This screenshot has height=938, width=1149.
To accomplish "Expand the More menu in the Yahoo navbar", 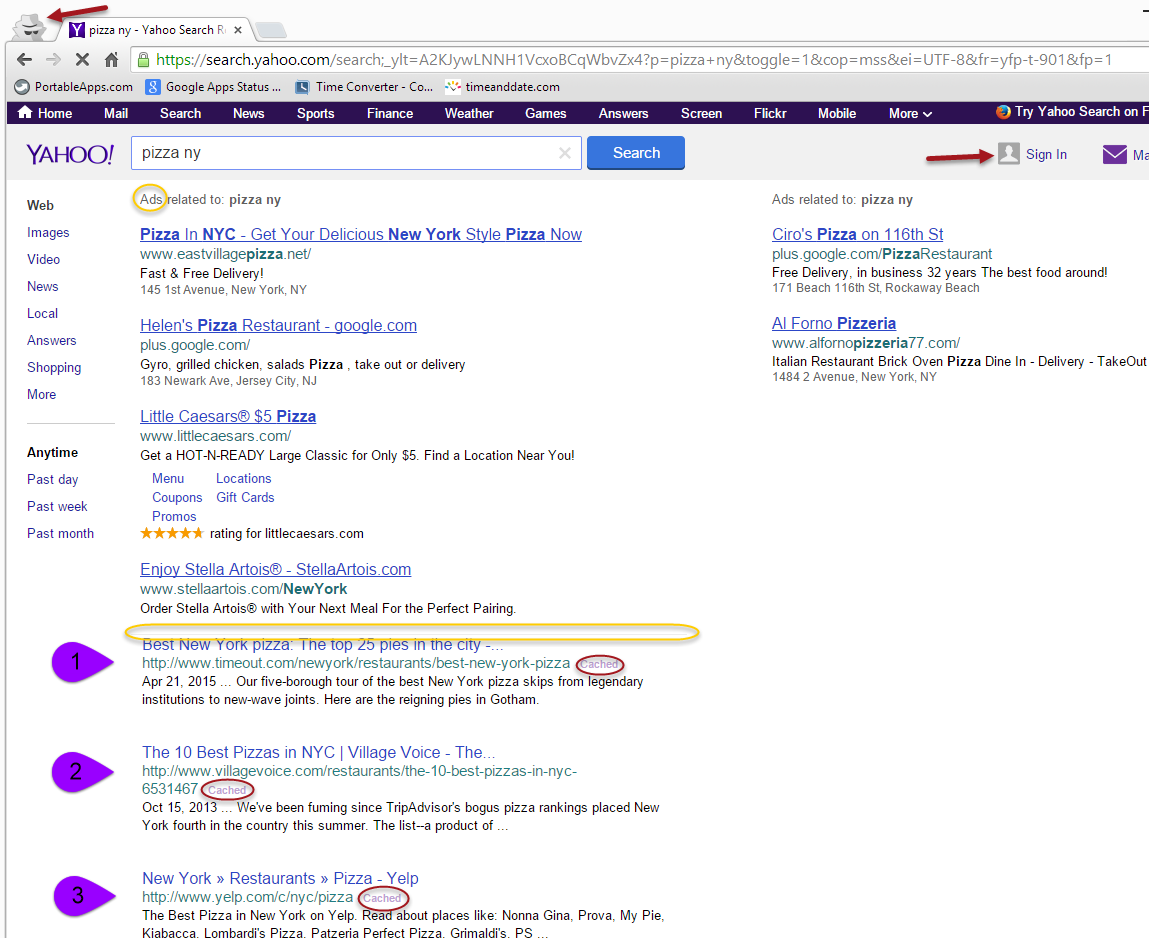I will [910, 113].
